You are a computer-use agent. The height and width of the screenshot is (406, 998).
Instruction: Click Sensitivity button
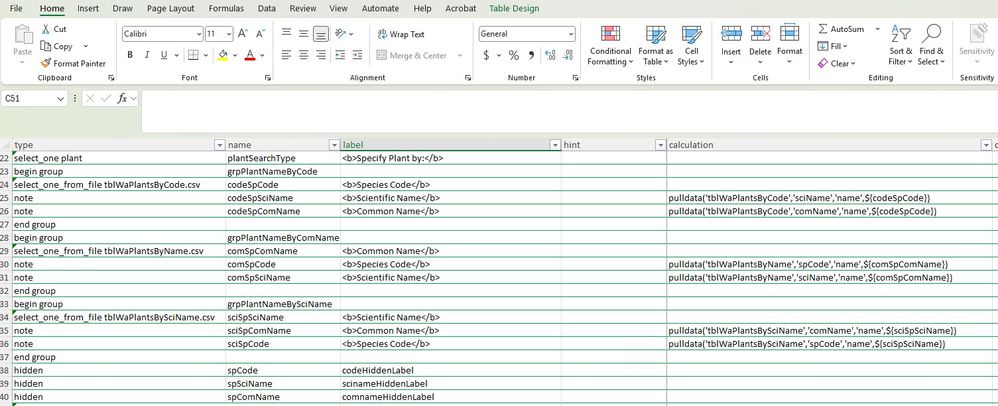[x=976, y=46]
